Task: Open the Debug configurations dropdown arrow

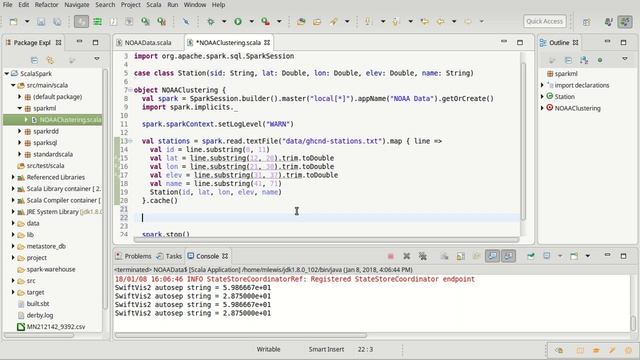Action: [224, 21]
